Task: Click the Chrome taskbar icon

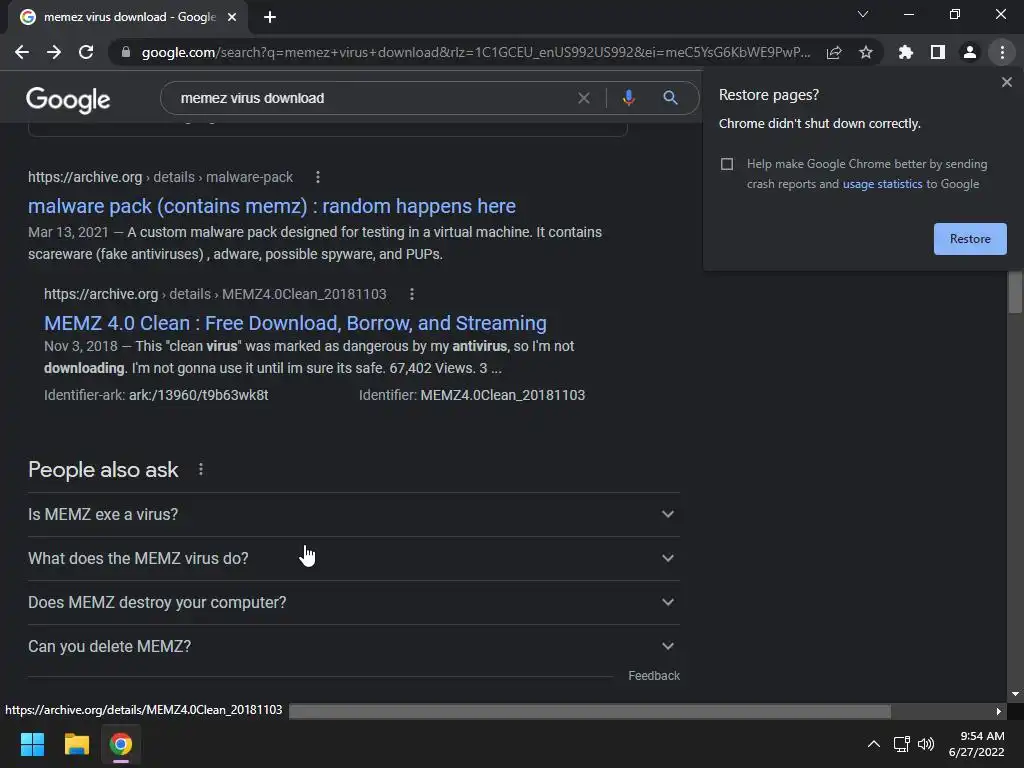Action: (x=121, y=744)
